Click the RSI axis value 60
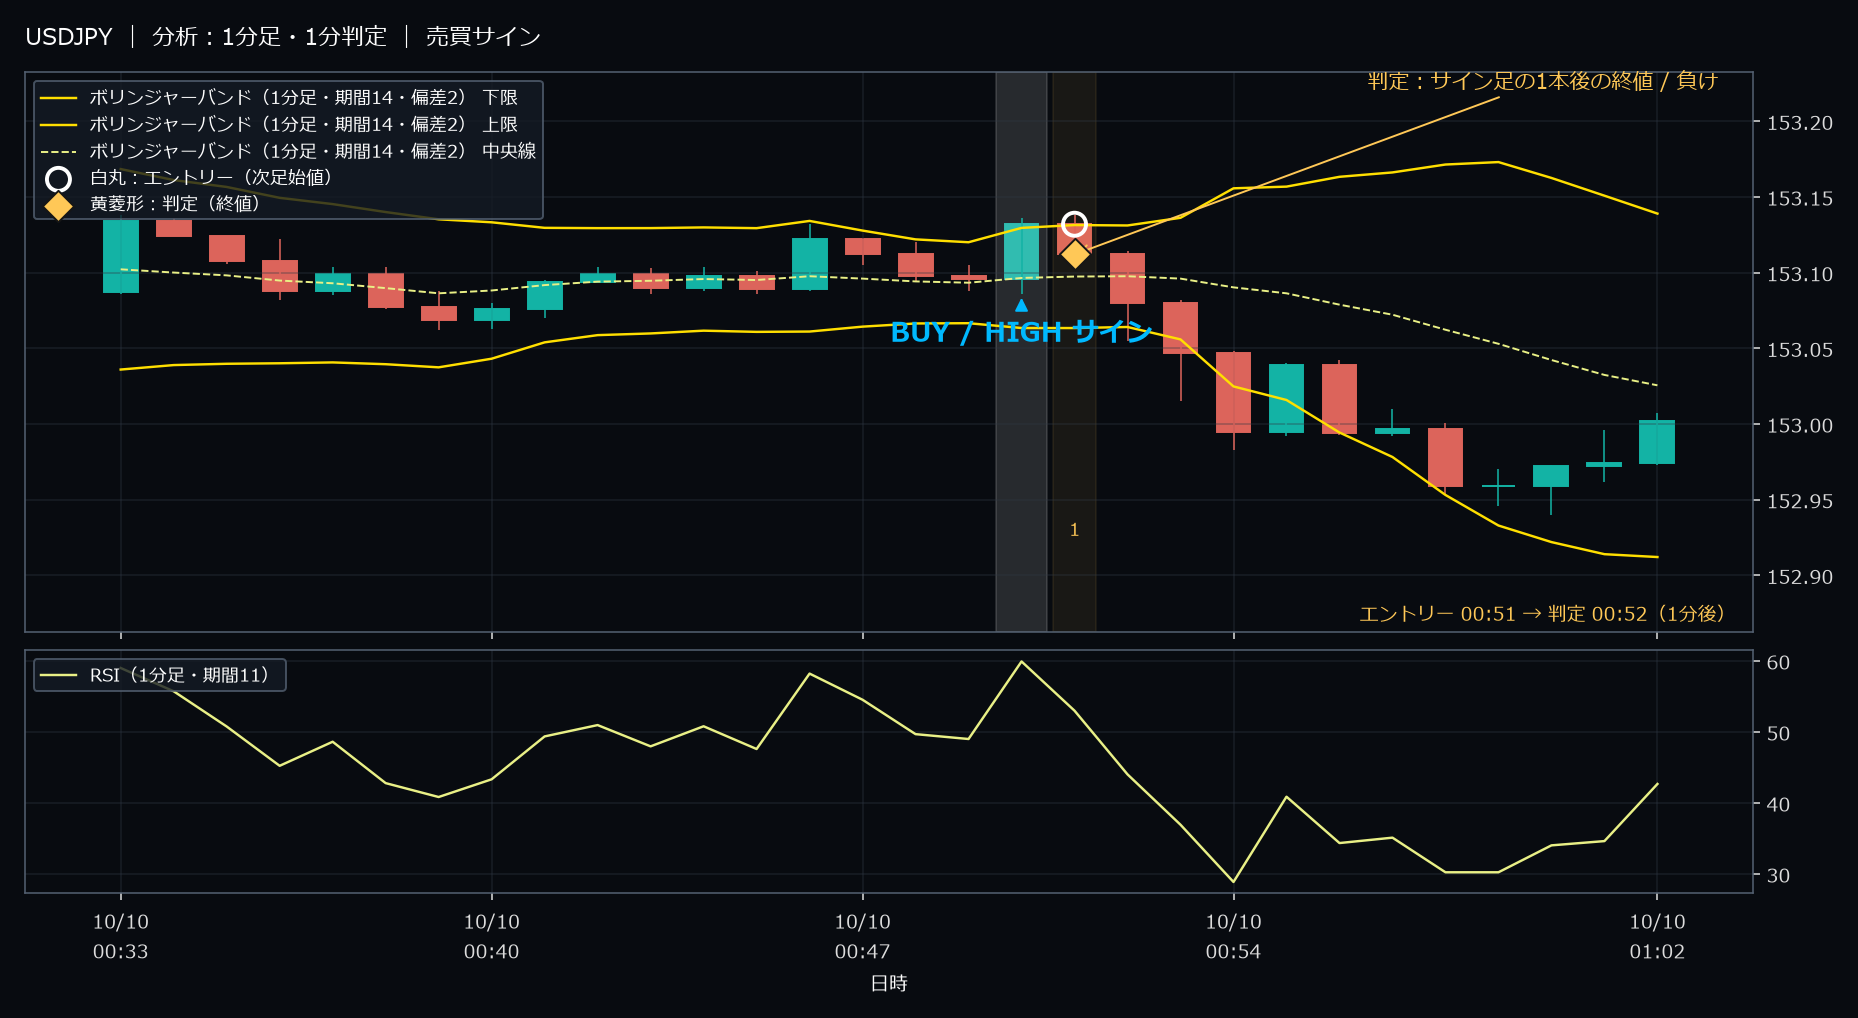Screen dimensions: 1858x1018 [x=1778, y=662]
